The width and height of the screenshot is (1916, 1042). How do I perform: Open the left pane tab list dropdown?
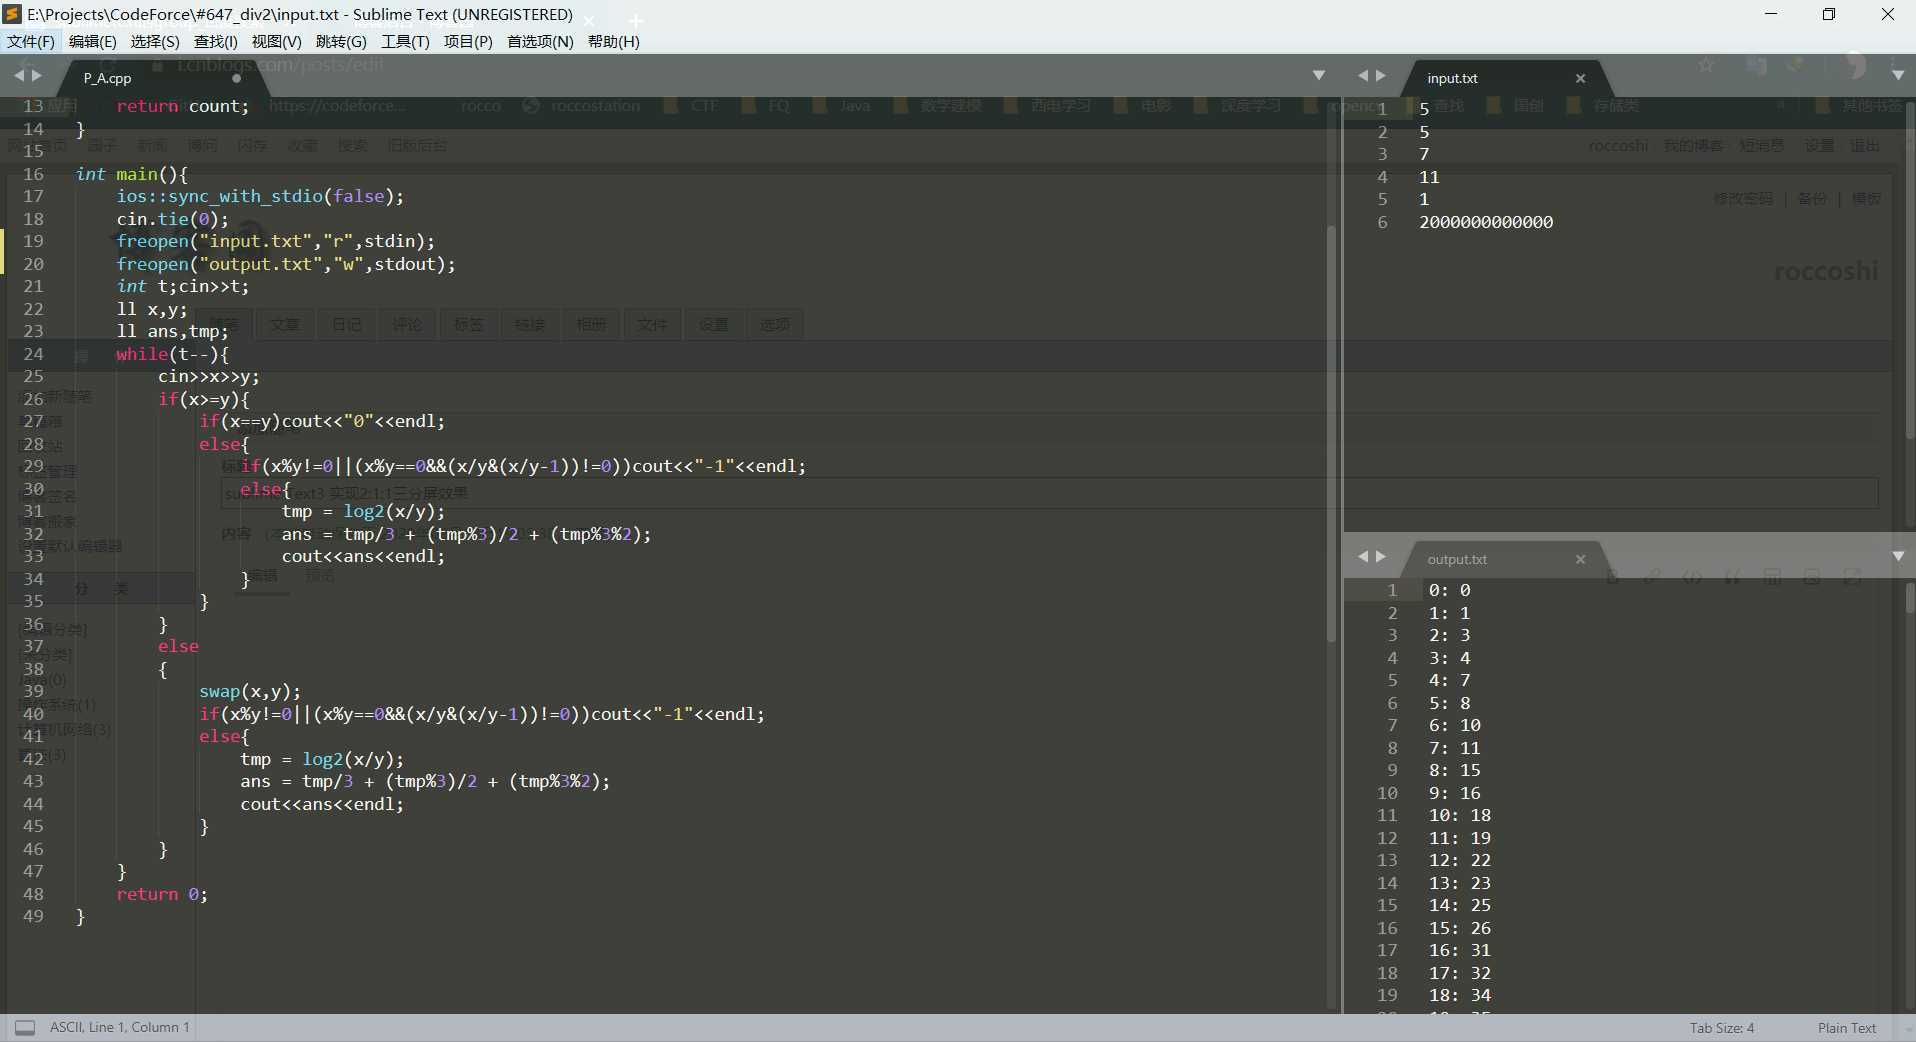pyautogui.click(x=1319, y=75)
